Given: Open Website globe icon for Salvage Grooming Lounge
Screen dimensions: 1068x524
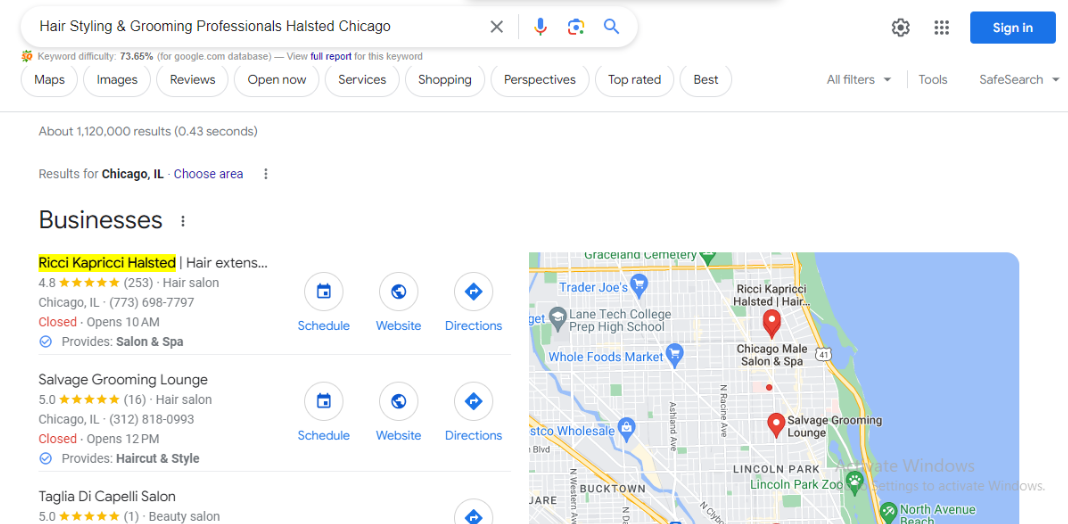Looking at the screenshot, I should [398, 401].
